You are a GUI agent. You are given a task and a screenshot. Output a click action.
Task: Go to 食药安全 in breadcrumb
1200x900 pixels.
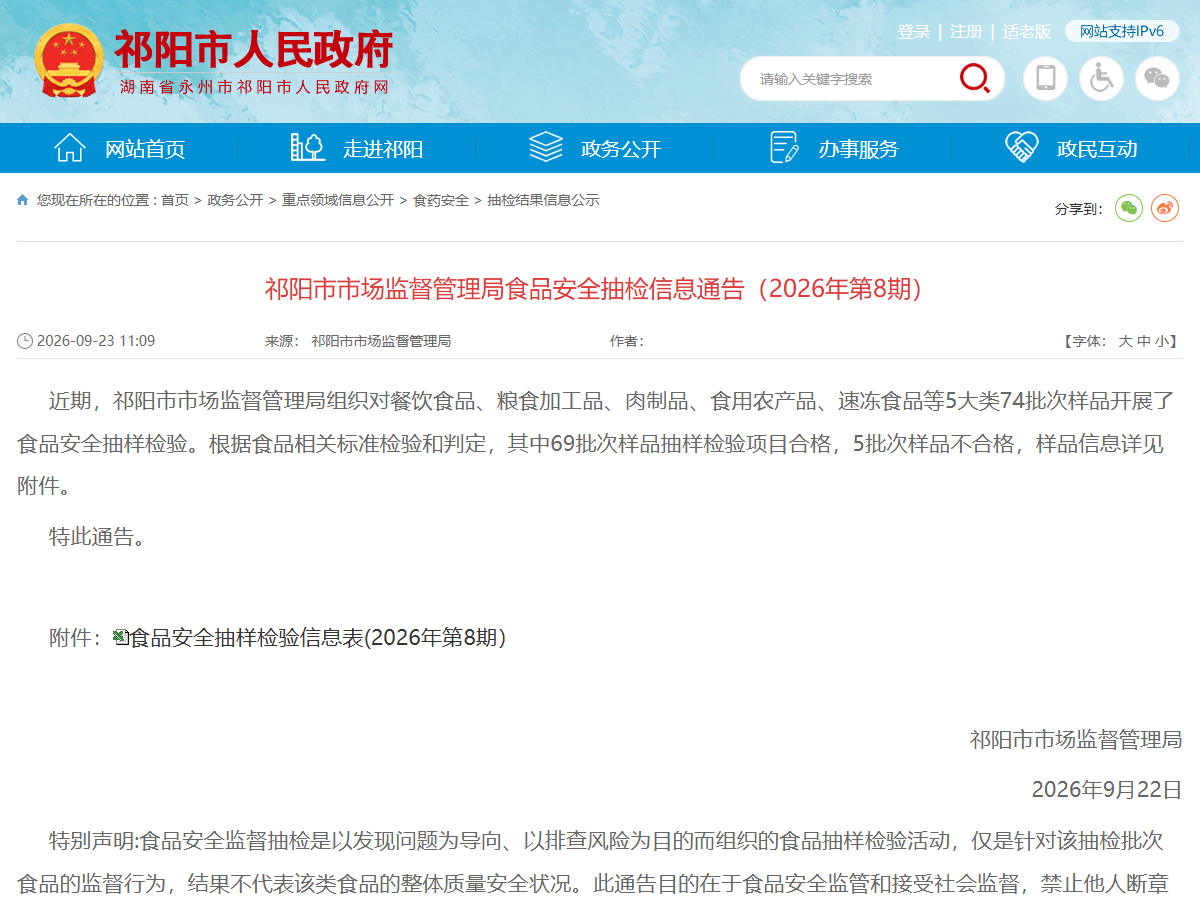(x=441, y=200)
